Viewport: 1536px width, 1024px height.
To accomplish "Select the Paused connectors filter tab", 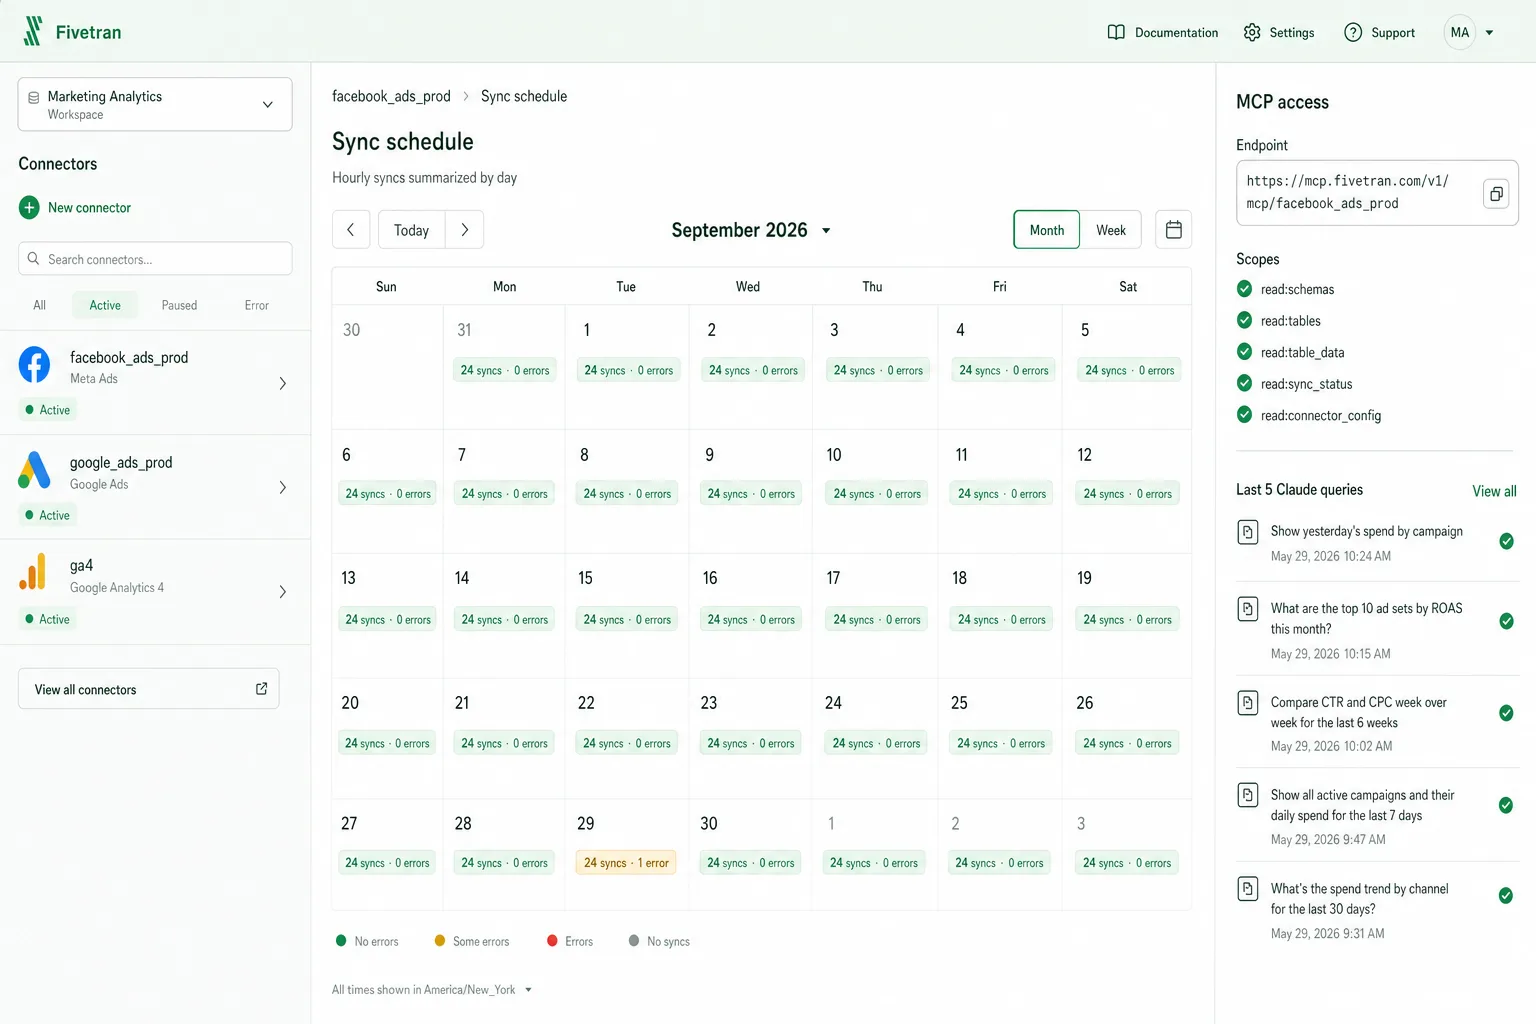I will (179, 305).
